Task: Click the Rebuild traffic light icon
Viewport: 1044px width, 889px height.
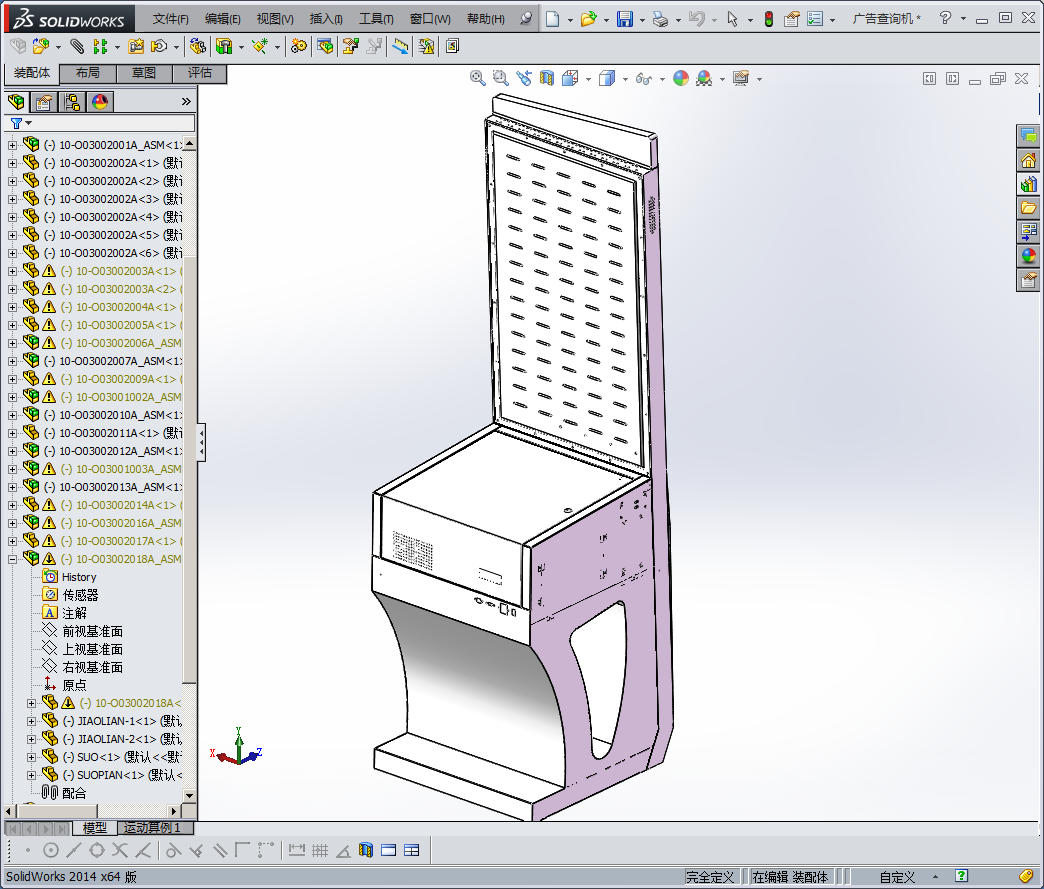Action: [x=768, y=19]
